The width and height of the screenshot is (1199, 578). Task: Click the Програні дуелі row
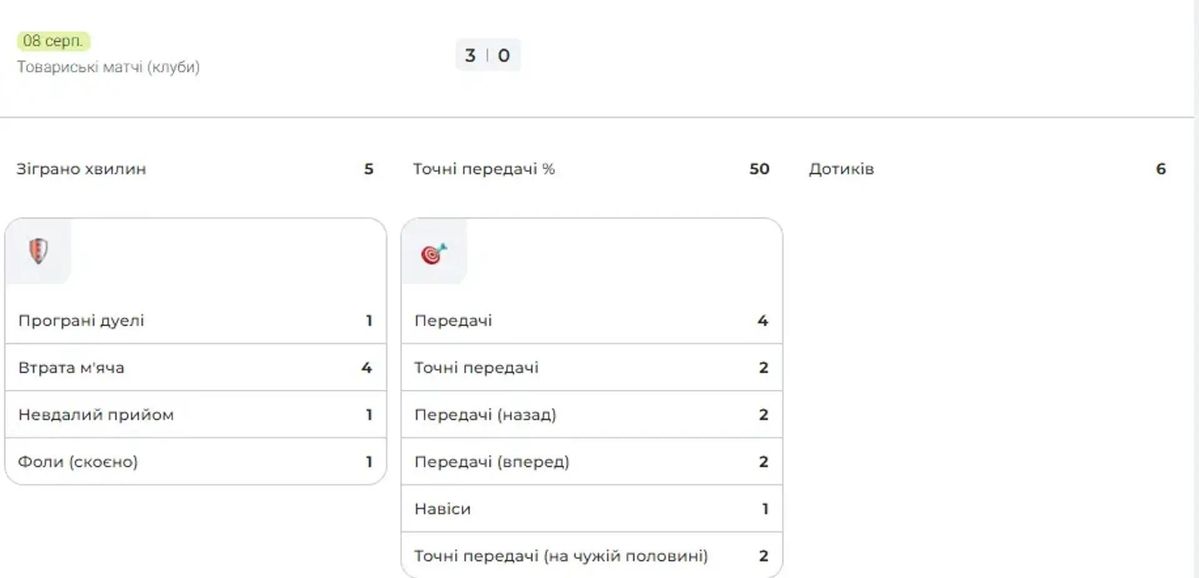pos(196,320)
